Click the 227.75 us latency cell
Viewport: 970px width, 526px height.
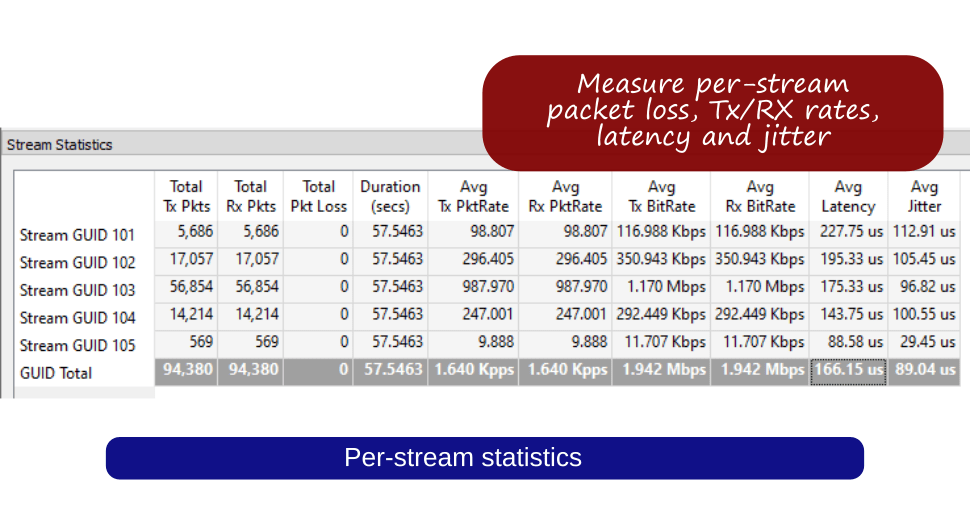[848, 233]
